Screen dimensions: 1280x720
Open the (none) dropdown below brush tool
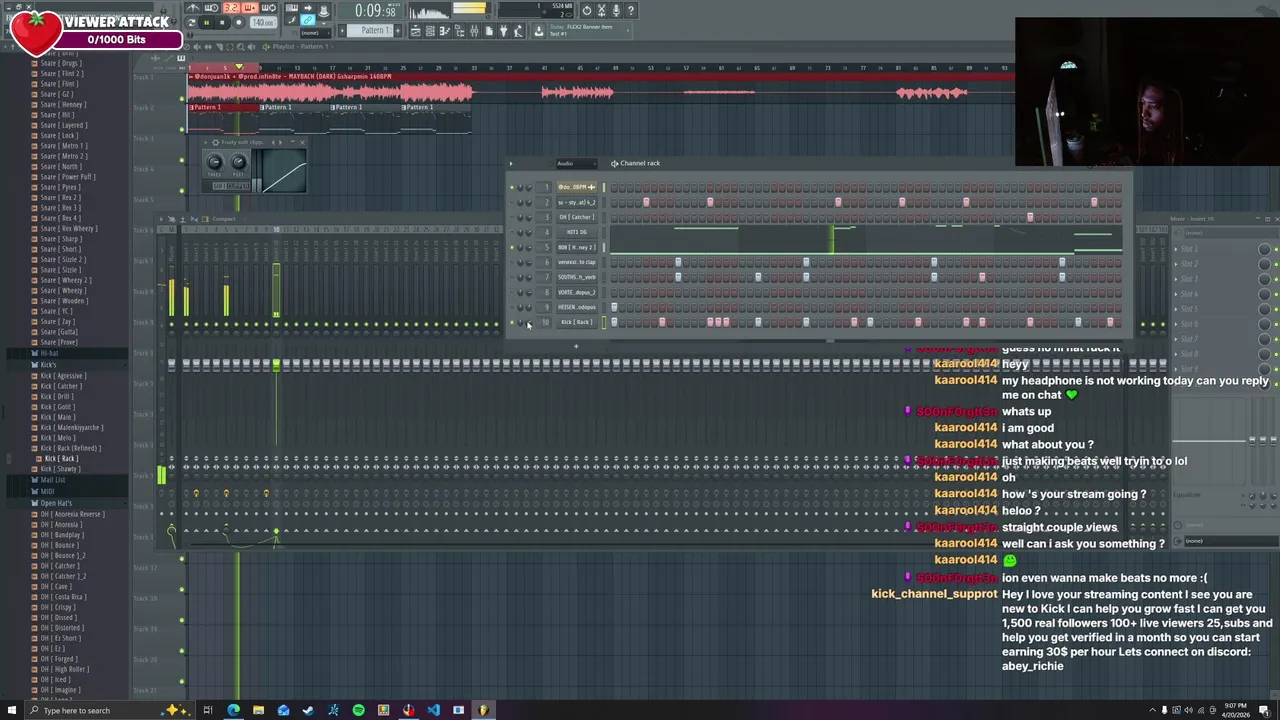[x=315, y=33]
